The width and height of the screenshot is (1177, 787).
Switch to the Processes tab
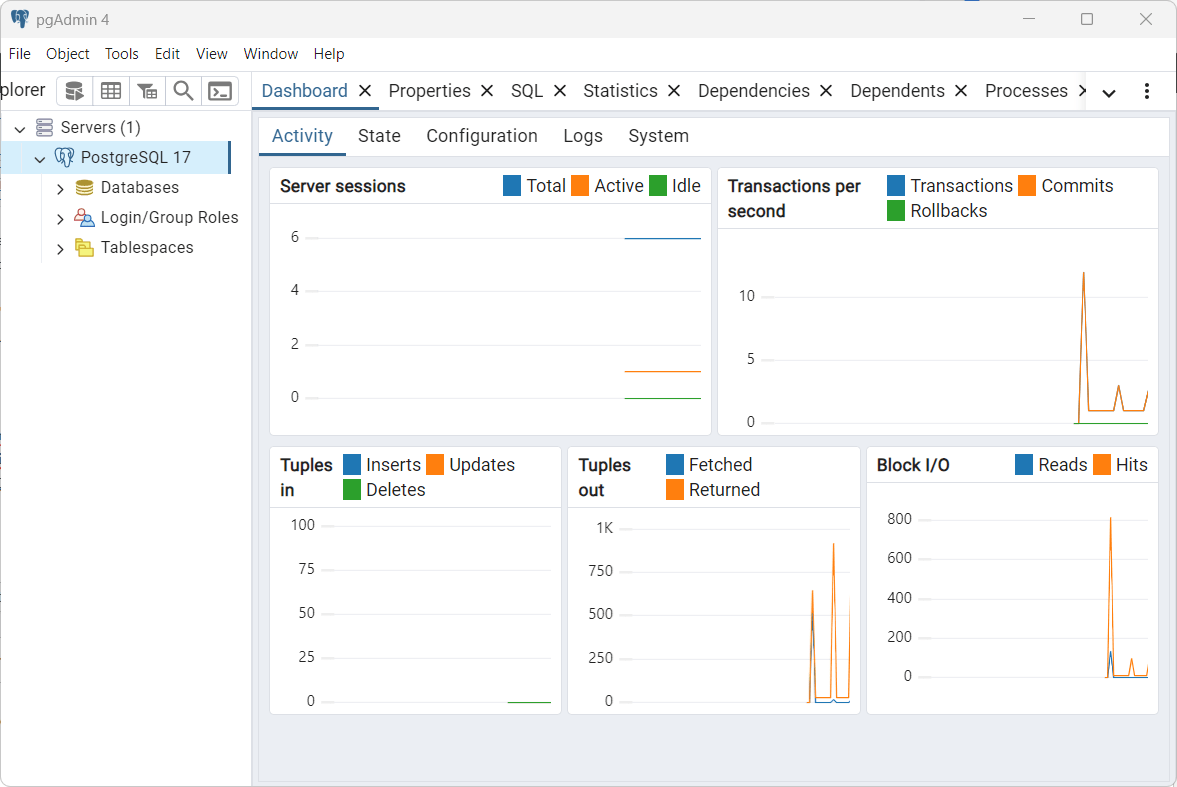1026,91
